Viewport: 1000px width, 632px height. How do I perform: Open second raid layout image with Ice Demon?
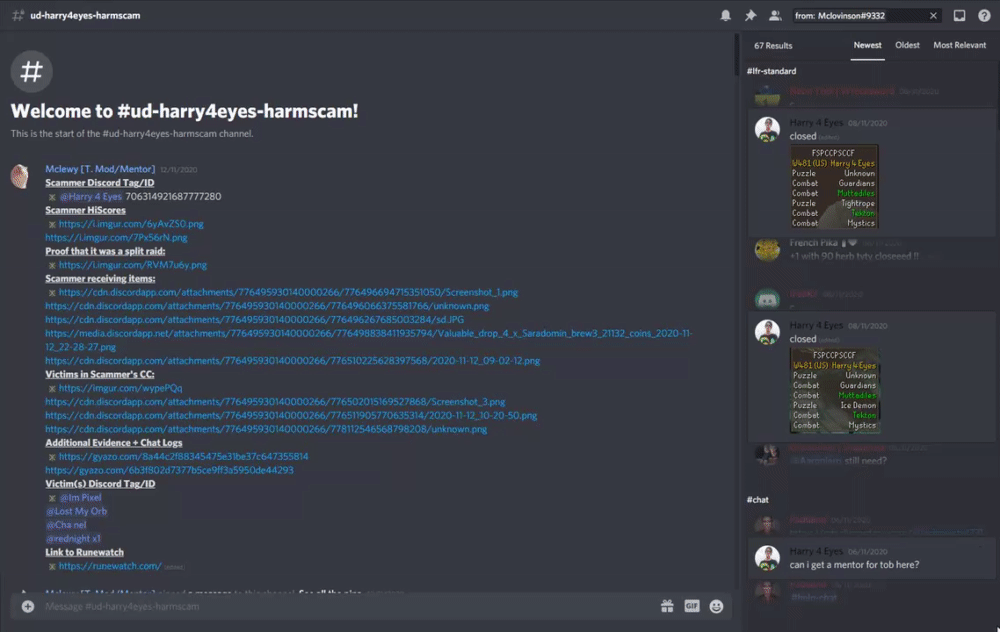point(835,390)
